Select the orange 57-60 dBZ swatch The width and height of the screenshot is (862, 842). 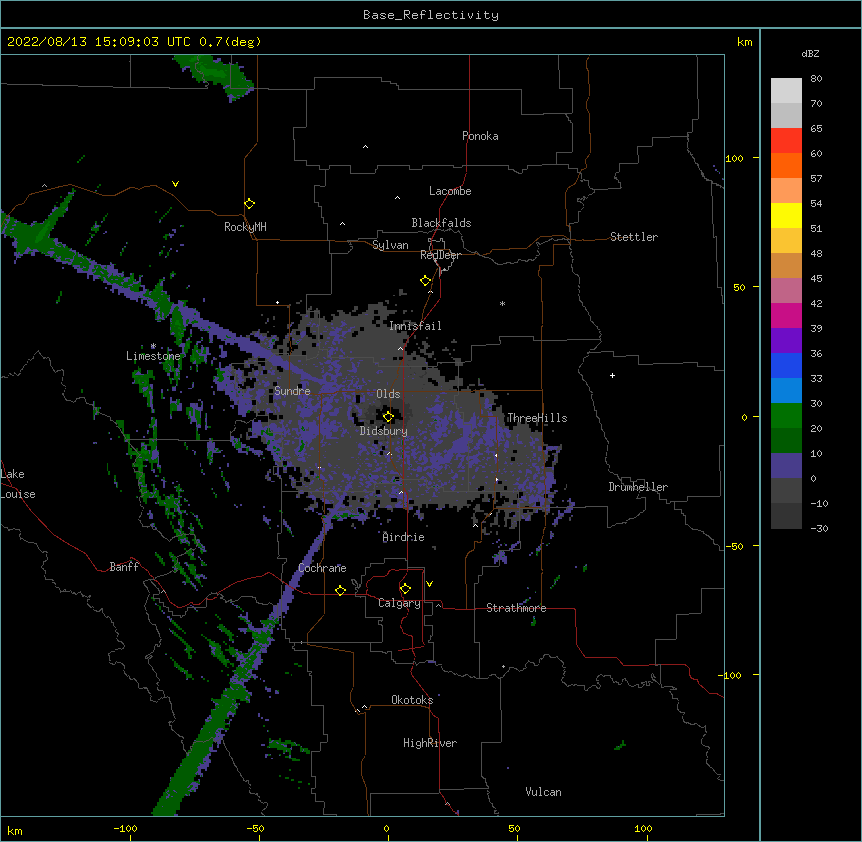point(786,166)
